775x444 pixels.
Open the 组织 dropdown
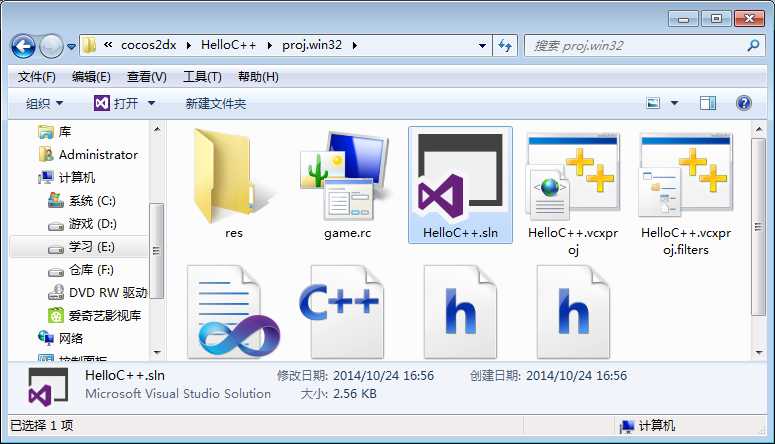tap(44, 103)
